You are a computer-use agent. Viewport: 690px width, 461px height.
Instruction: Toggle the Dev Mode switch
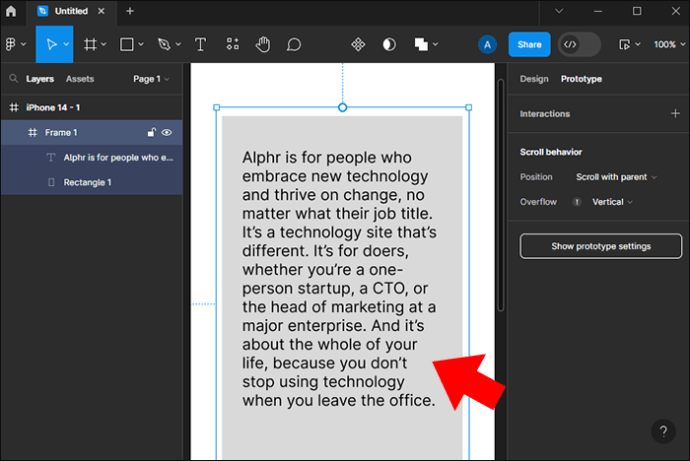[x=579, y=44]
